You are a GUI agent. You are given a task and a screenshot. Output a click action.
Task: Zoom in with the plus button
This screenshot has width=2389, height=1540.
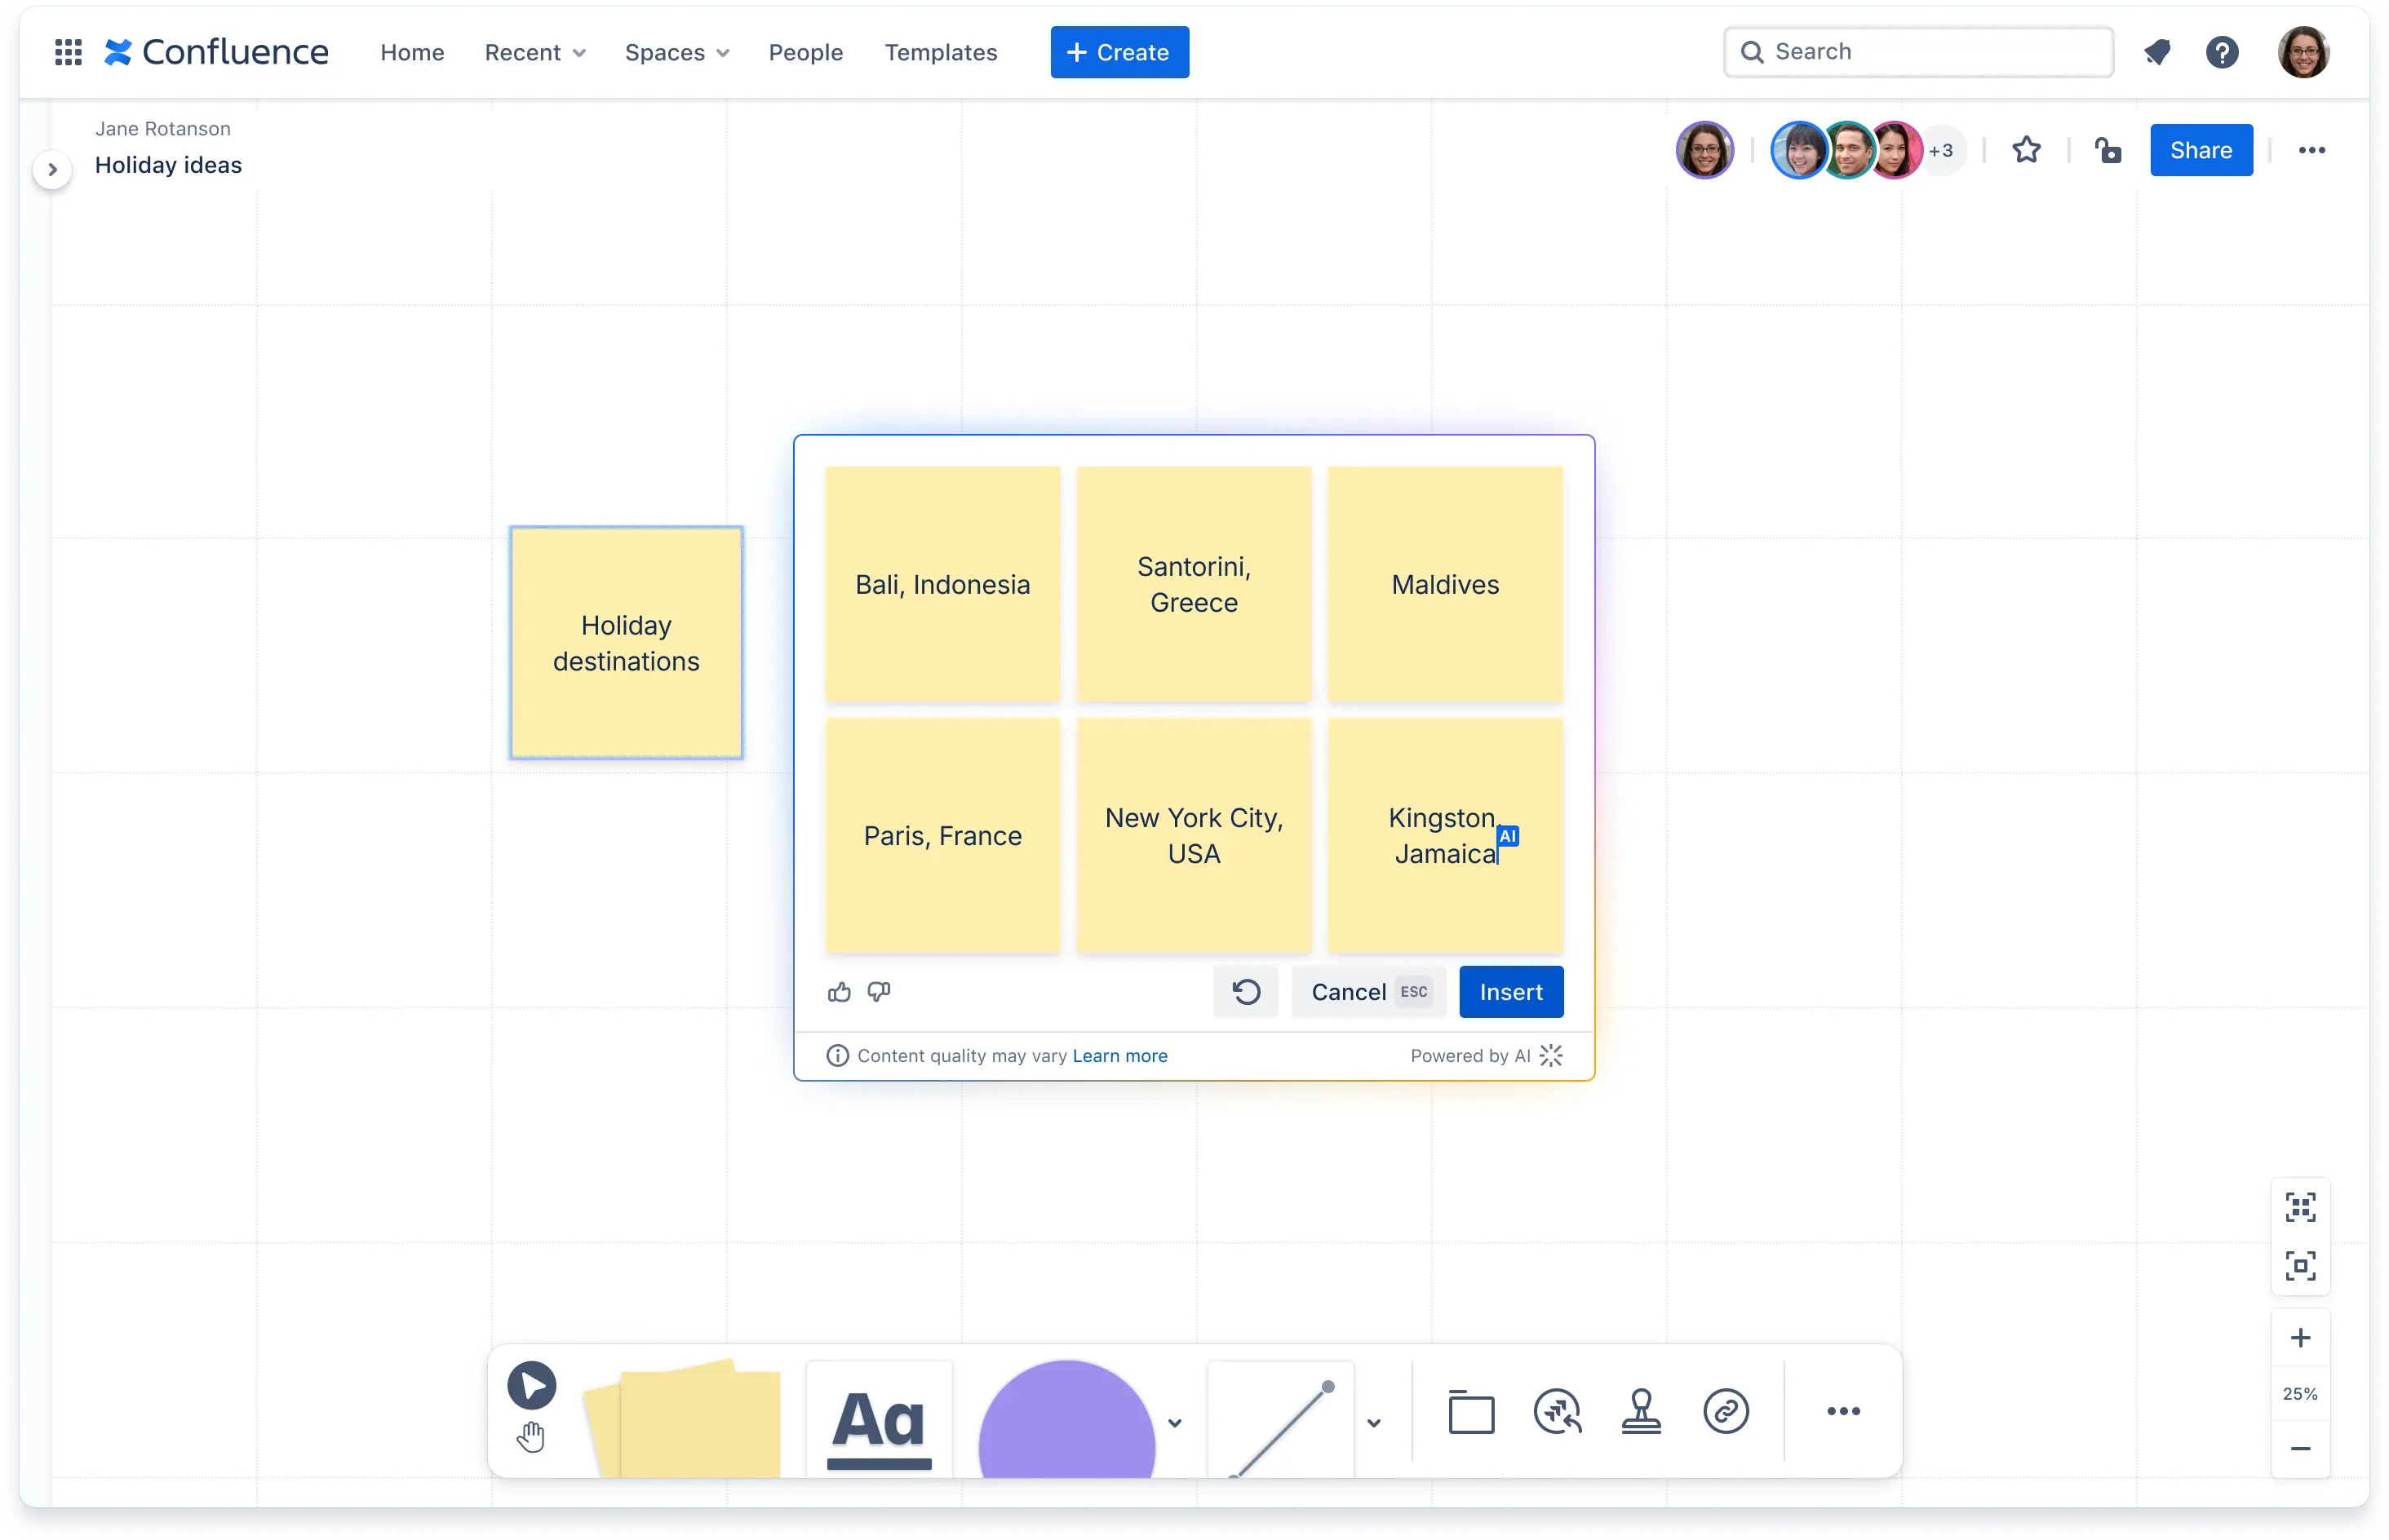(x=2300, y=1338)
